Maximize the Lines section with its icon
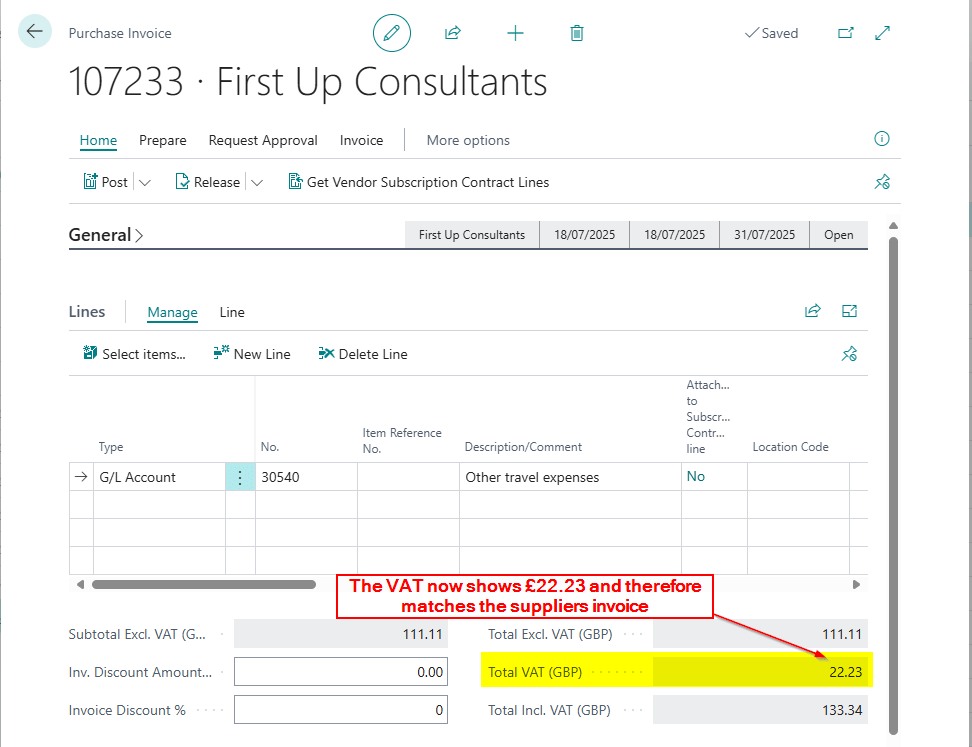972x747 pixels. point(849,311)
